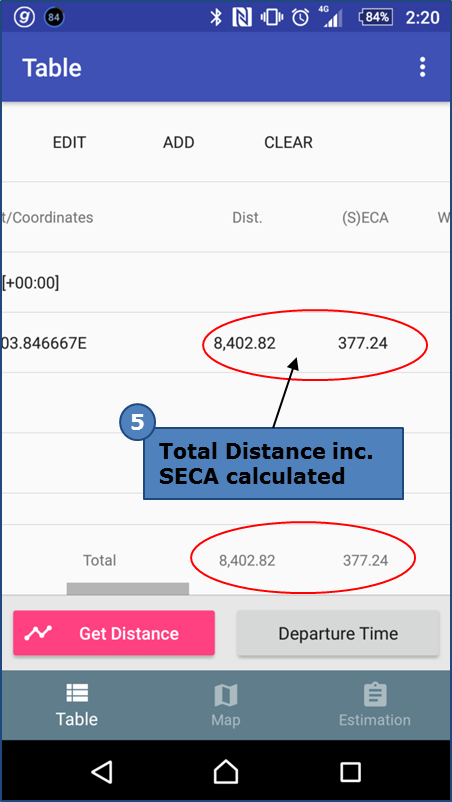Select the EDIT action

pos(70,142)
